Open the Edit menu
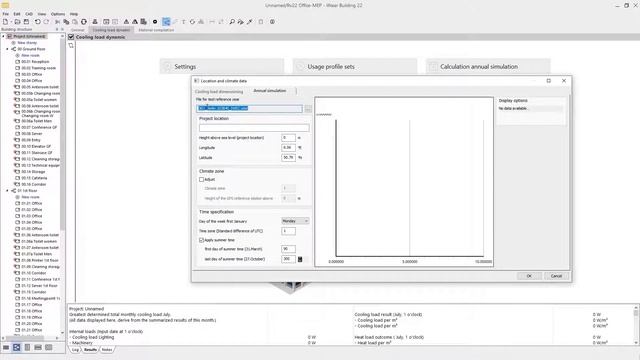The width and height of the screenshot is (640, 360). (17, 14)
